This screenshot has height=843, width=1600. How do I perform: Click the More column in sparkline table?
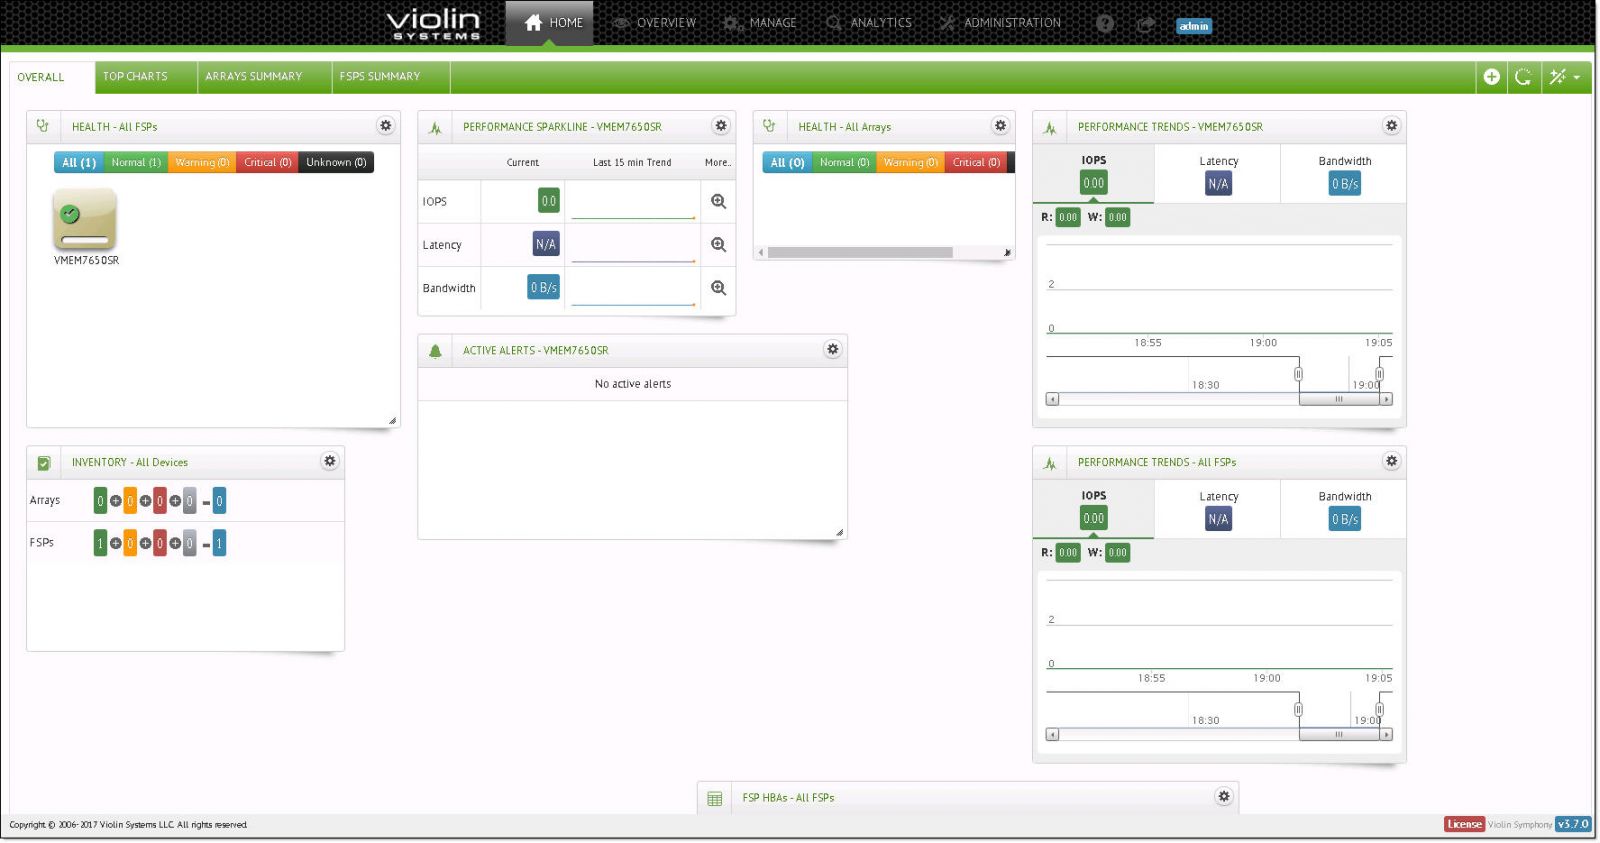718,162
